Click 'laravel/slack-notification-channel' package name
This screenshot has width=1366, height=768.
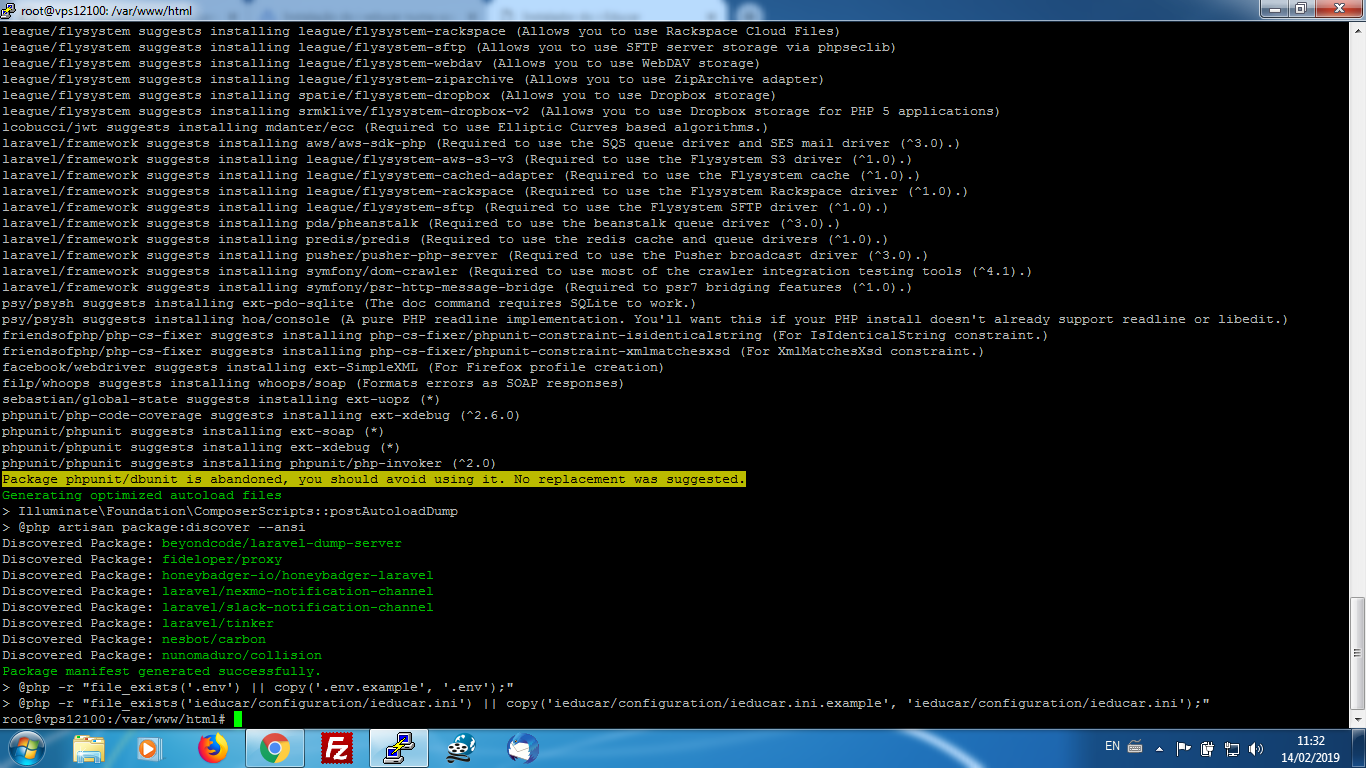(298, 607)
